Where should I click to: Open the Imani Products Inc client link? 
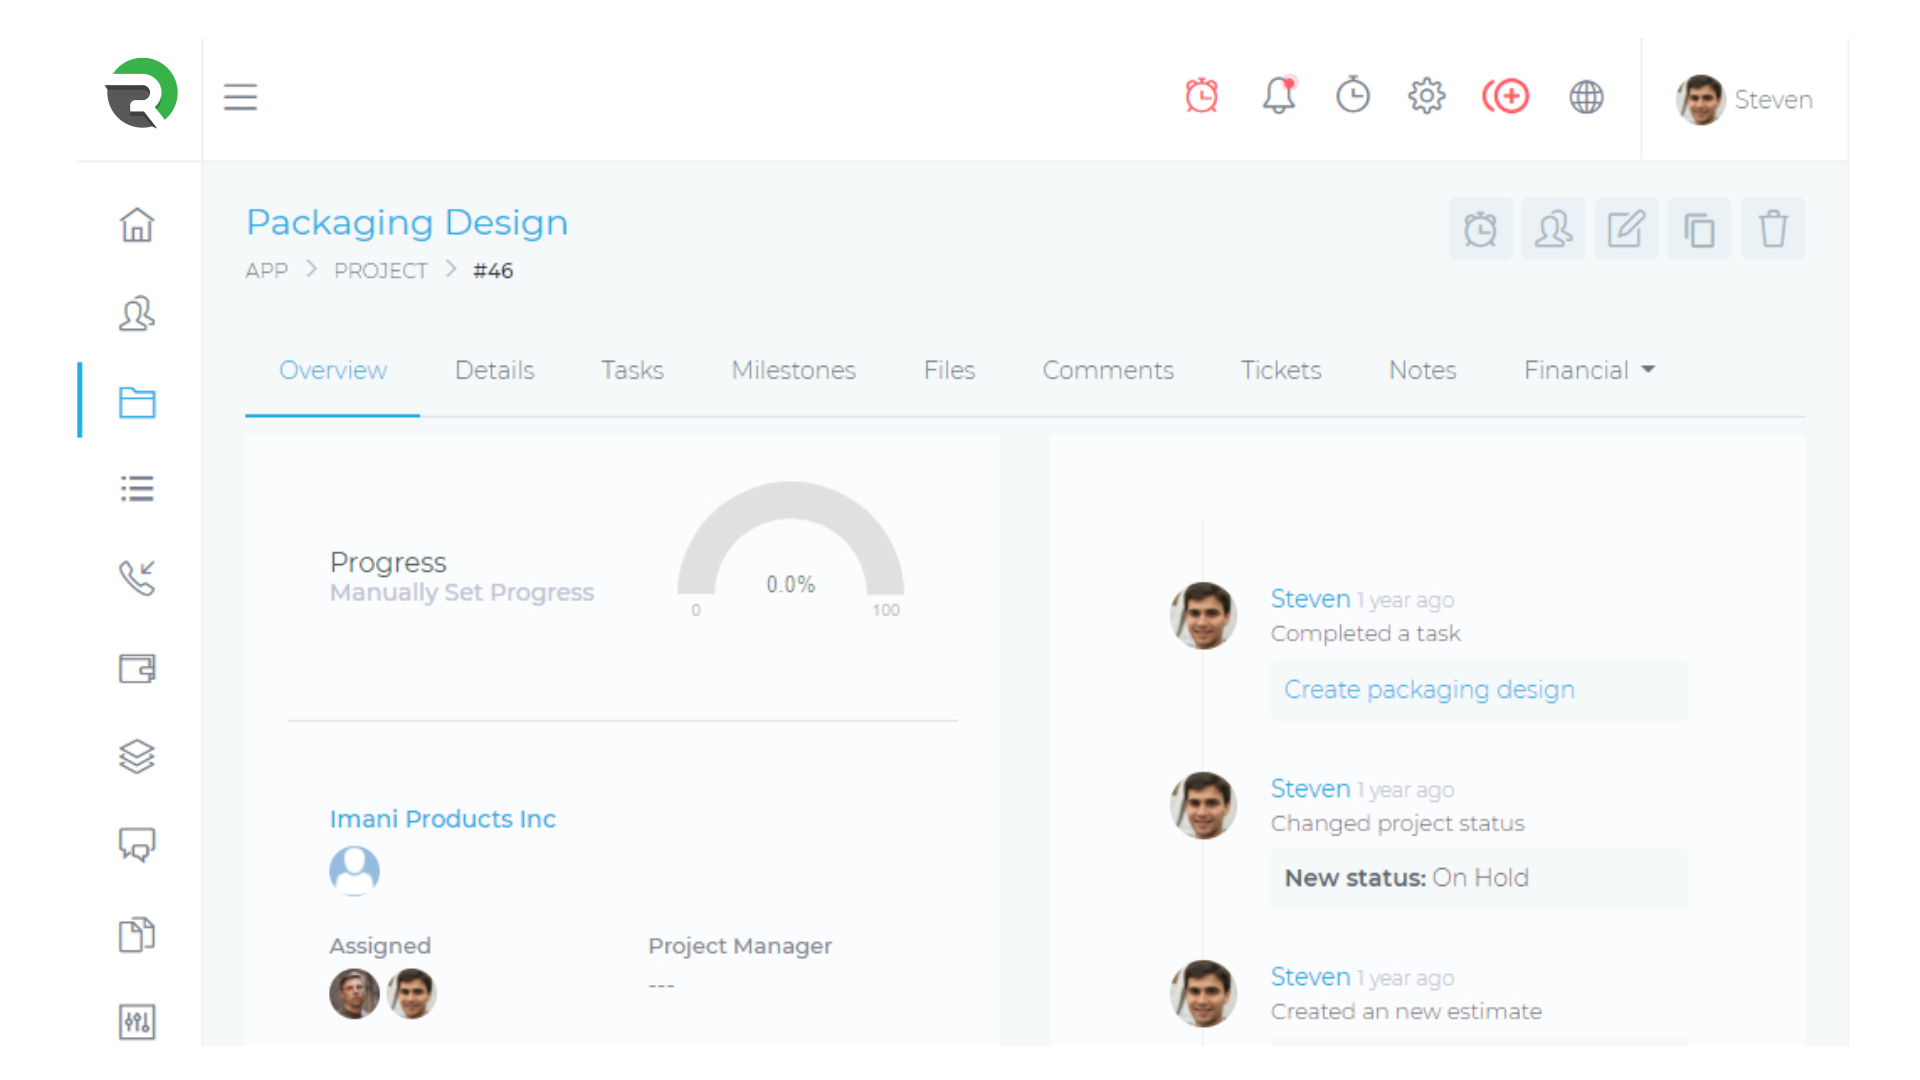[x=442, y=819]
